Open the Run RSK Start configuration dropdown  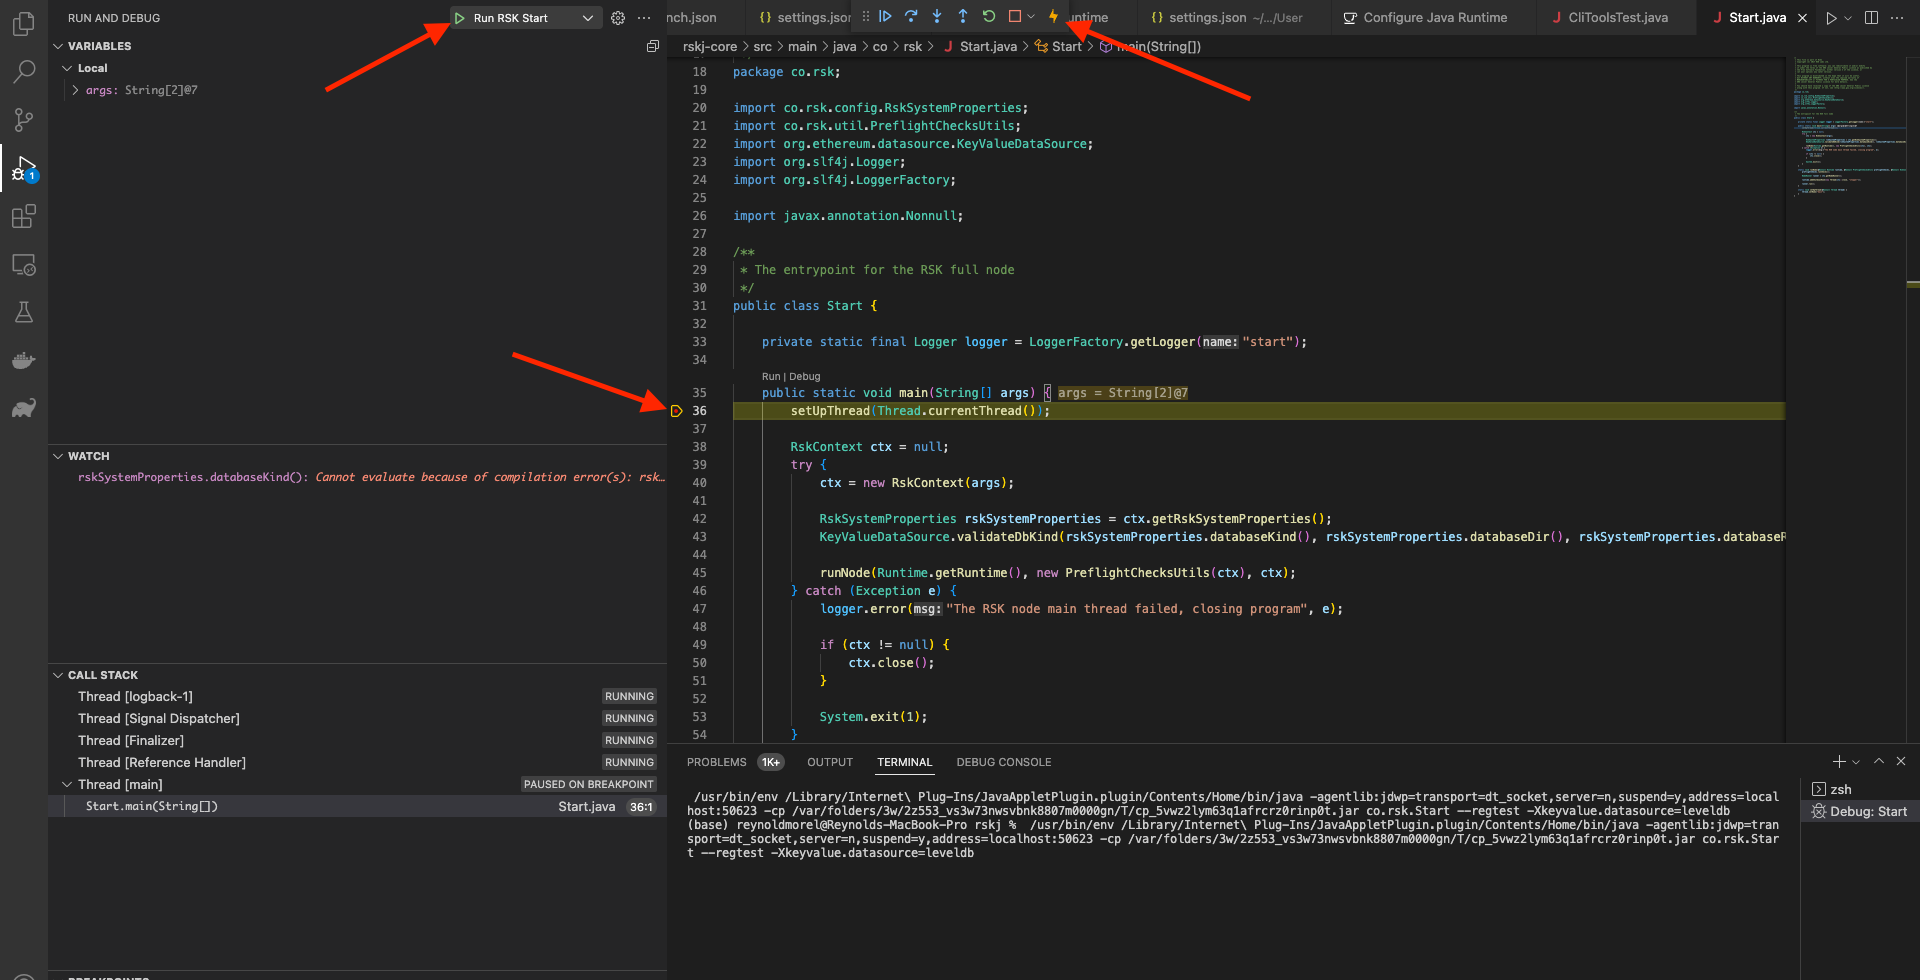coord(588,18)
